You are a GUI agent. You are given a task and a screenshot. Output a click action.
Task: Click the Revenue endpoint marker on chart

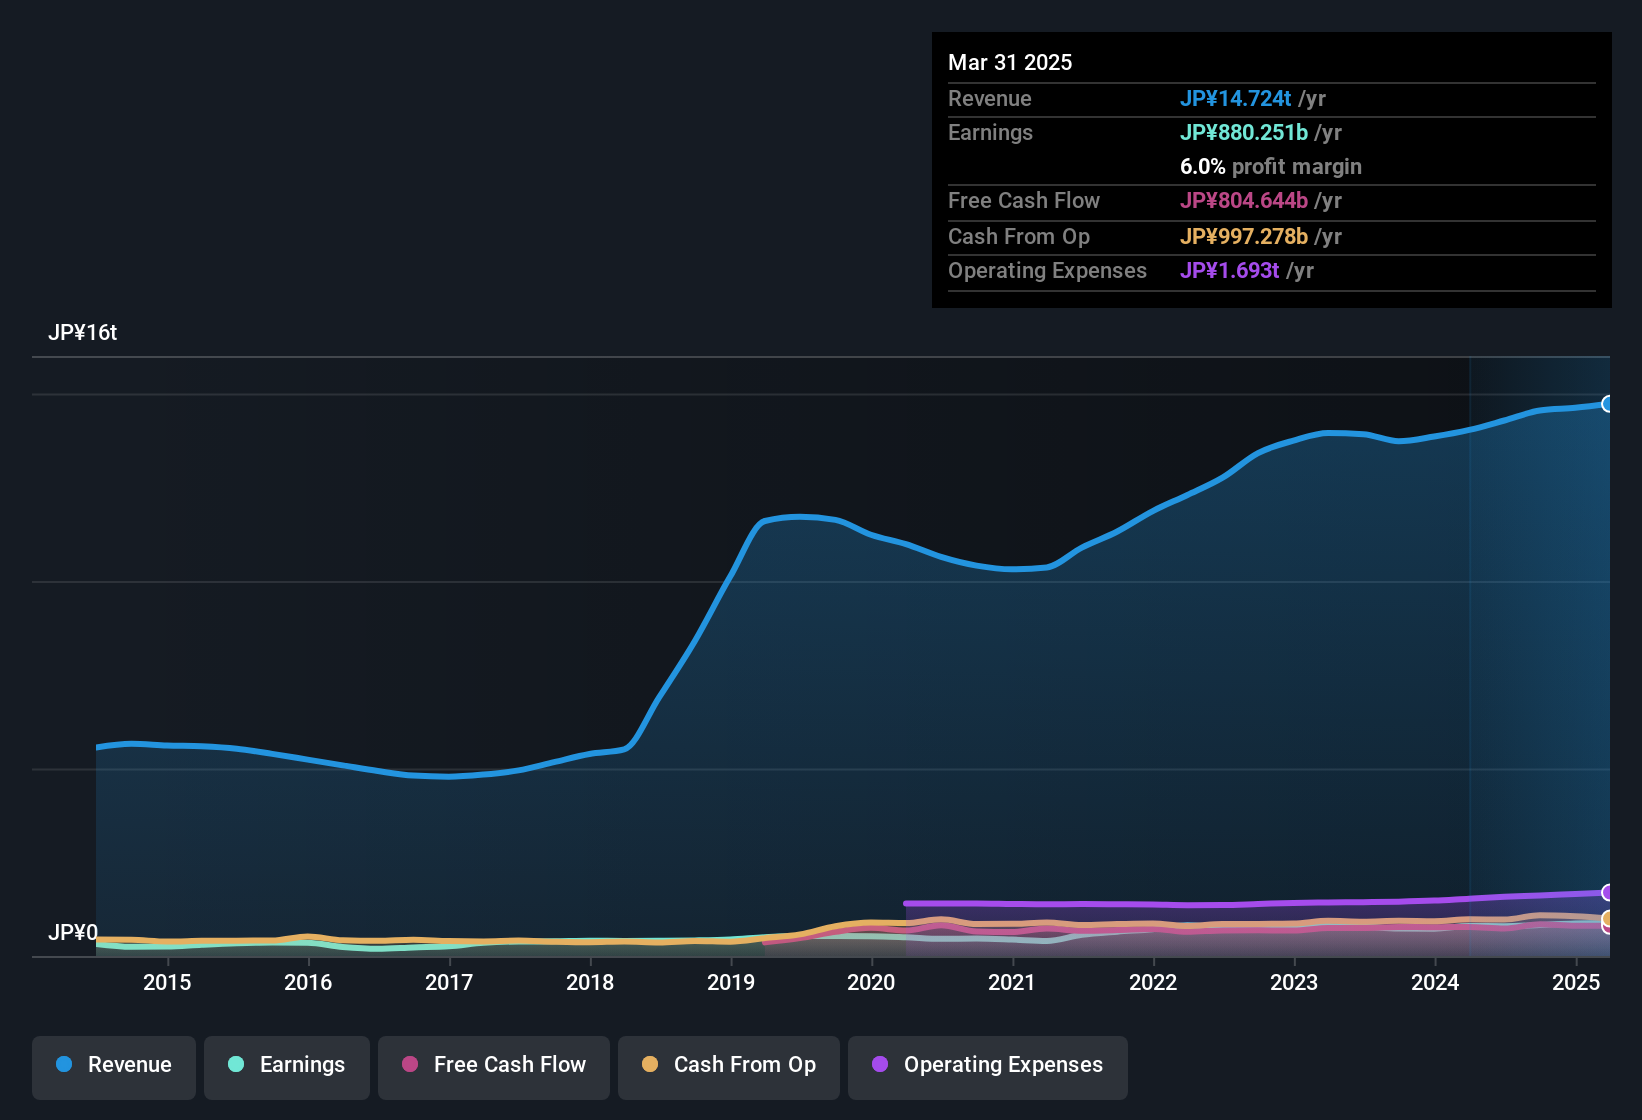(1608, 404)
